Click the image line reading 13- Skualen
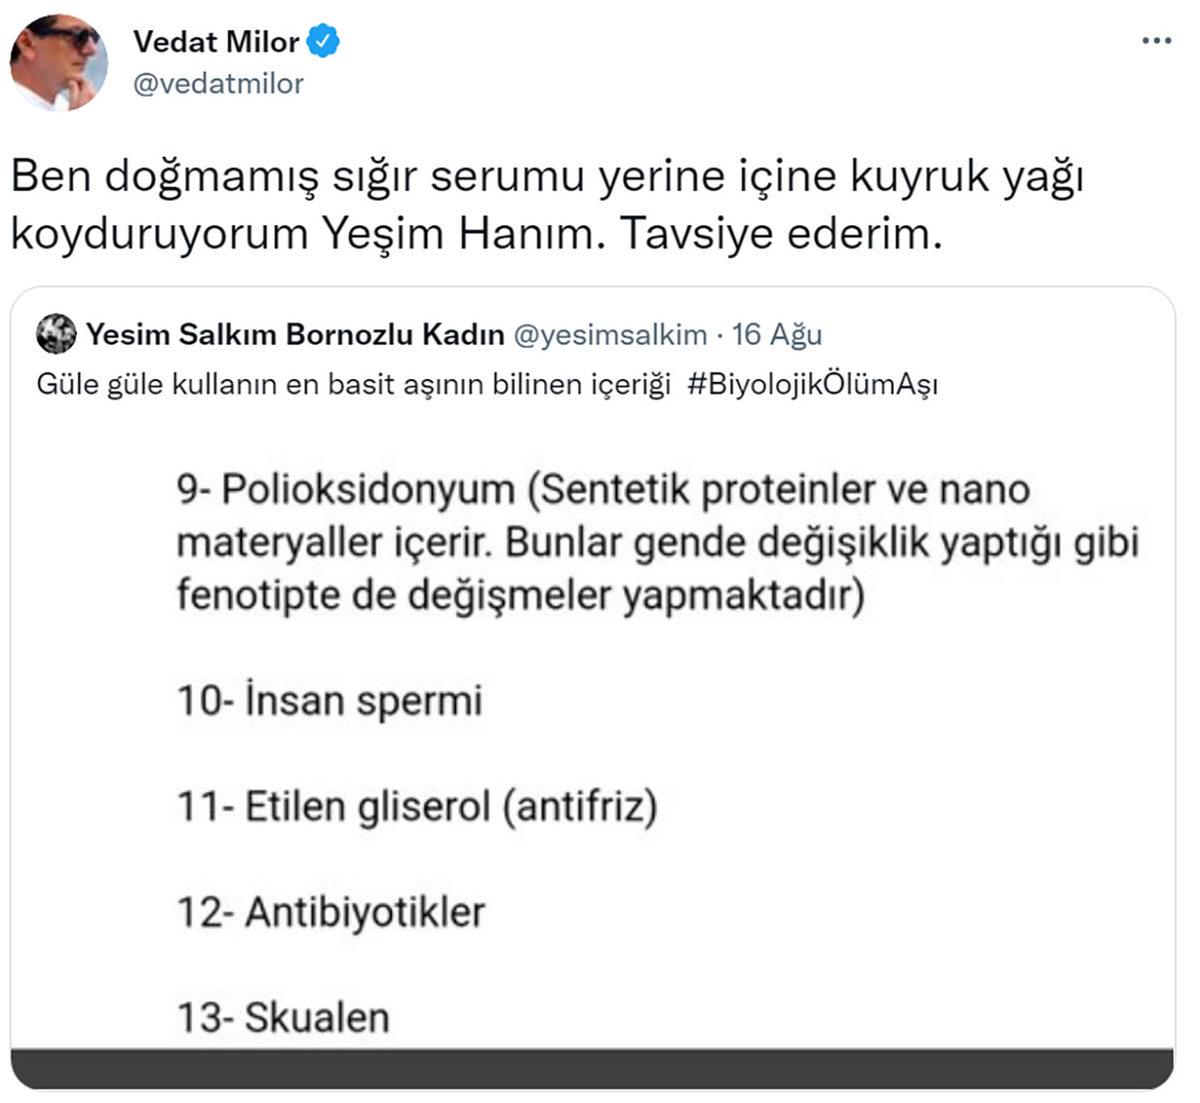 coord(285,1017)
